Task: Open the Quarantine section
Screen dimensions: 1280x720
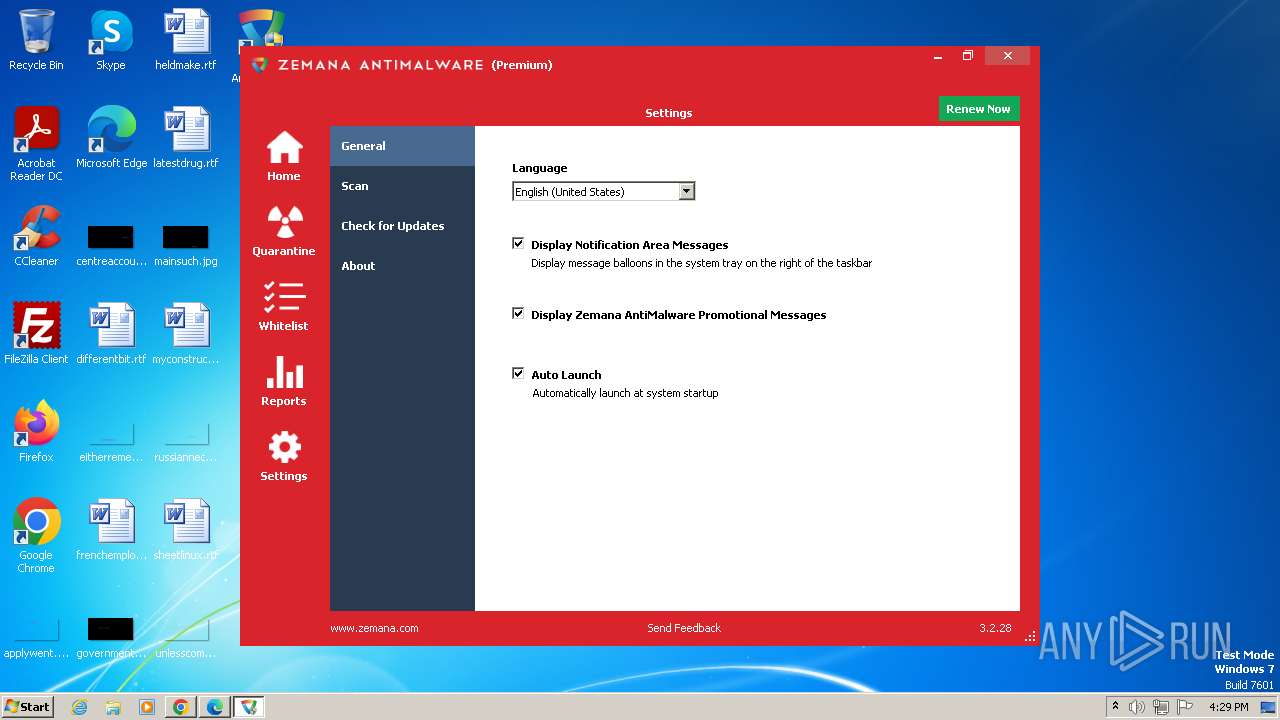Action: point(284,231)
